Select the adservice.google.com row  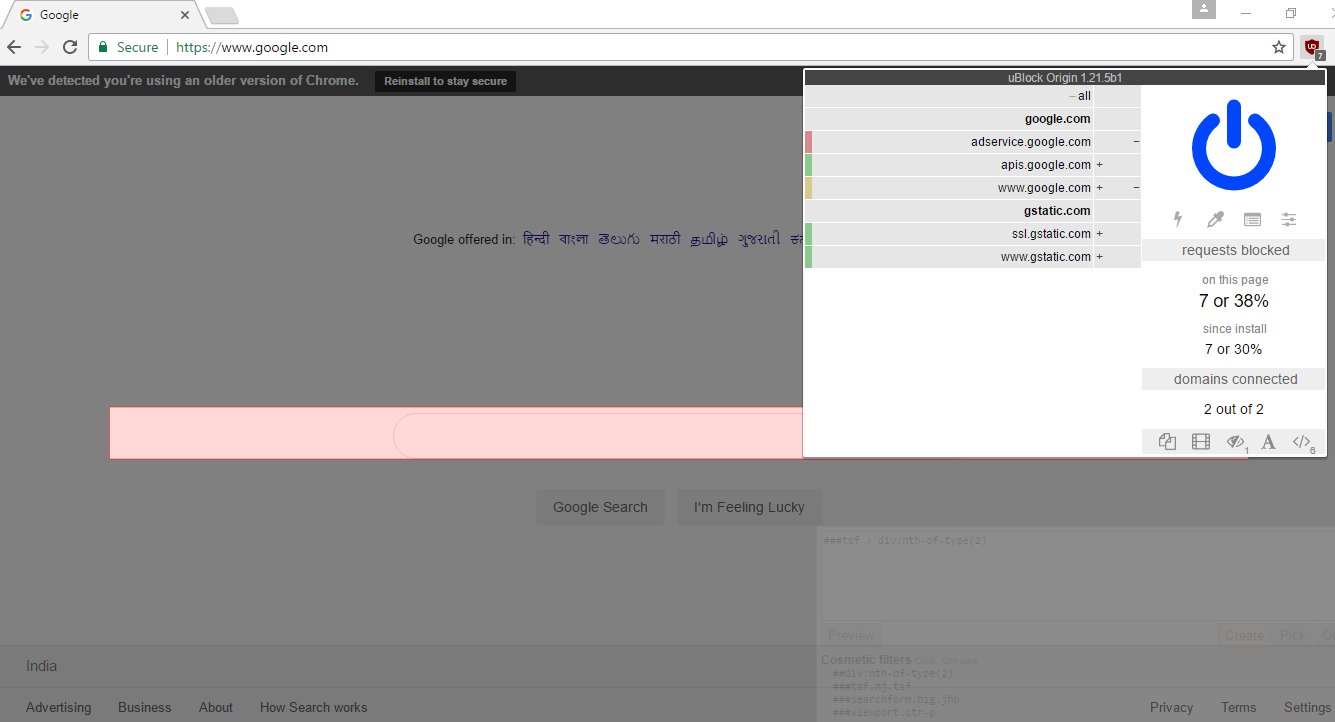coord(972,142)
